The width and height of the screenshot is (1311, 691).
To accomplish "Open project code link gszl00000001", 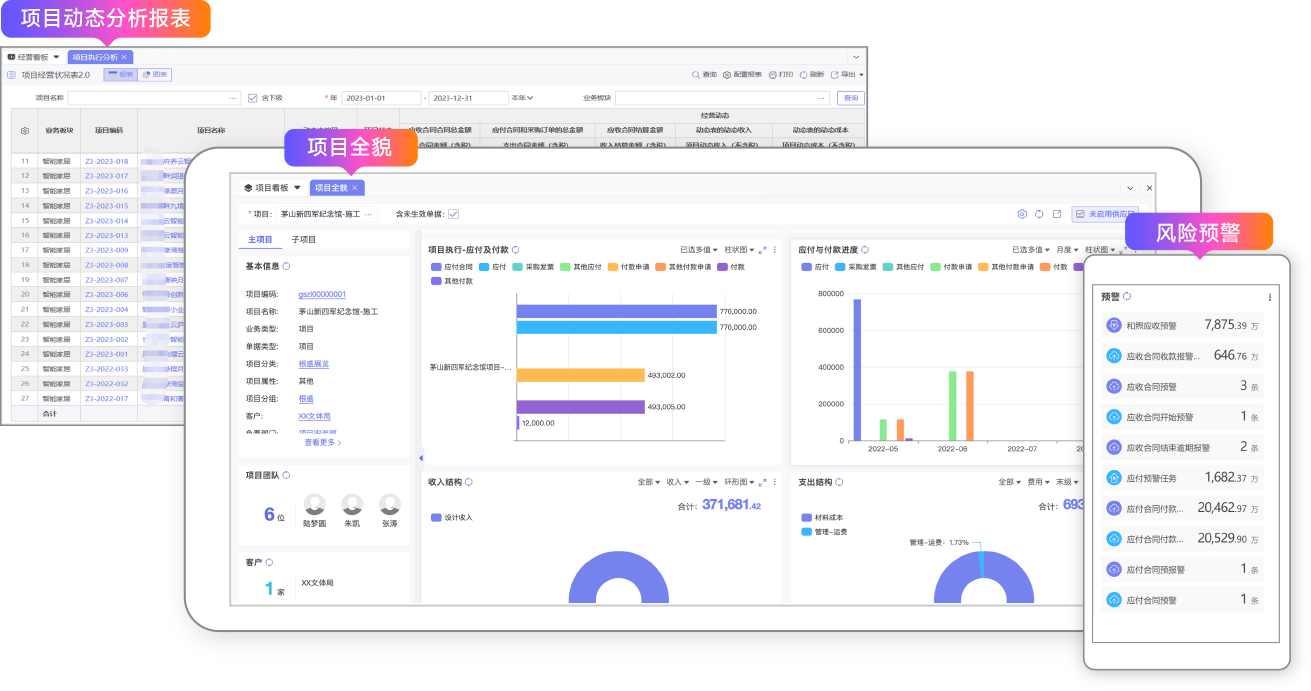I will tap(322, 295).
